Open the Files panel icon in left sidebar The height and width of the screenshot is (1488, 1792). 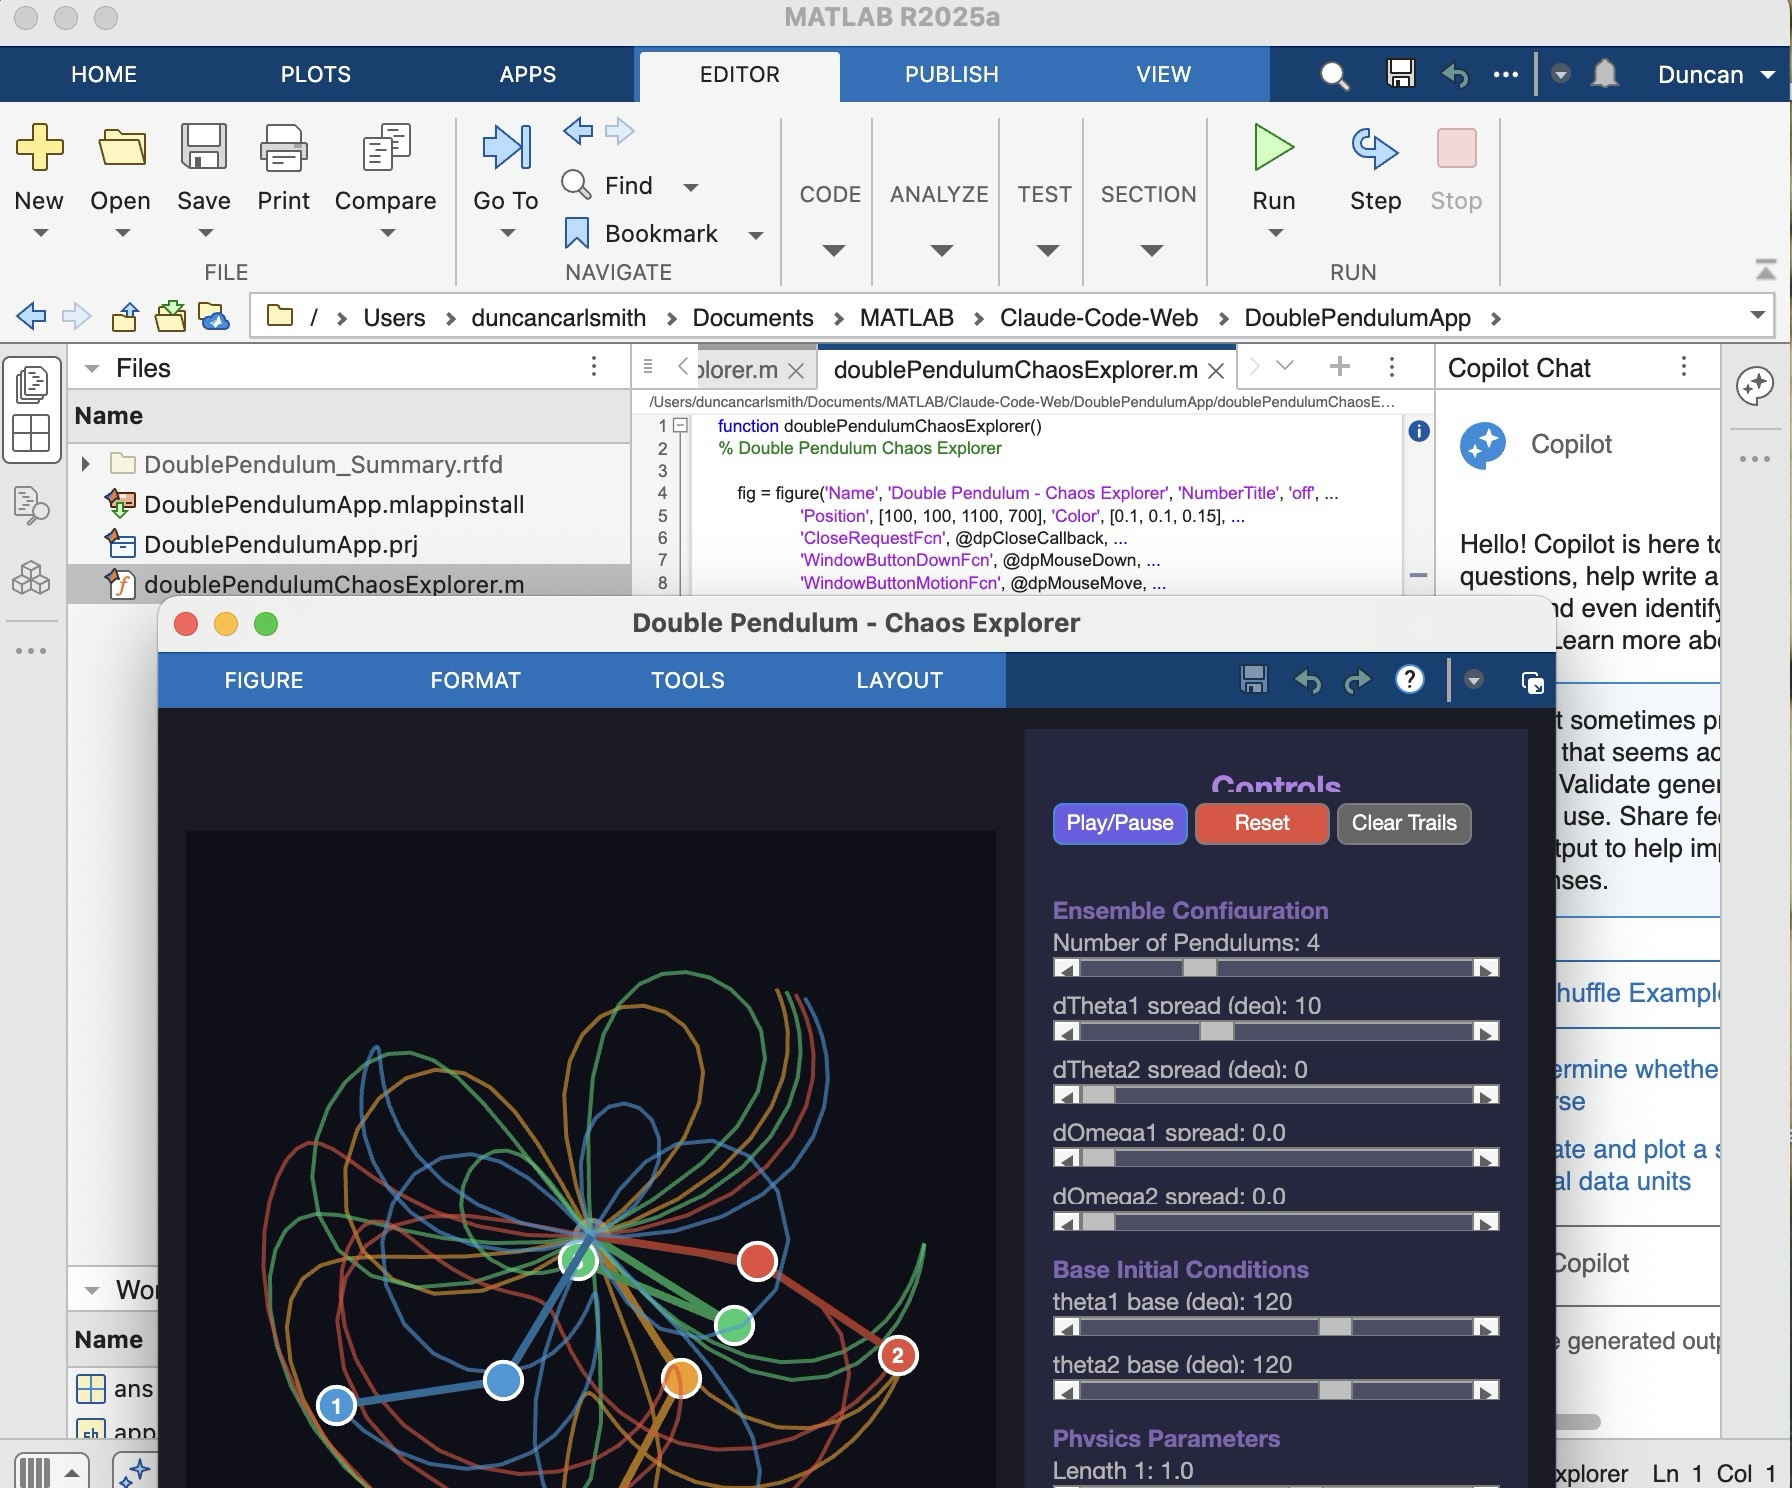[x=31, y=383]
